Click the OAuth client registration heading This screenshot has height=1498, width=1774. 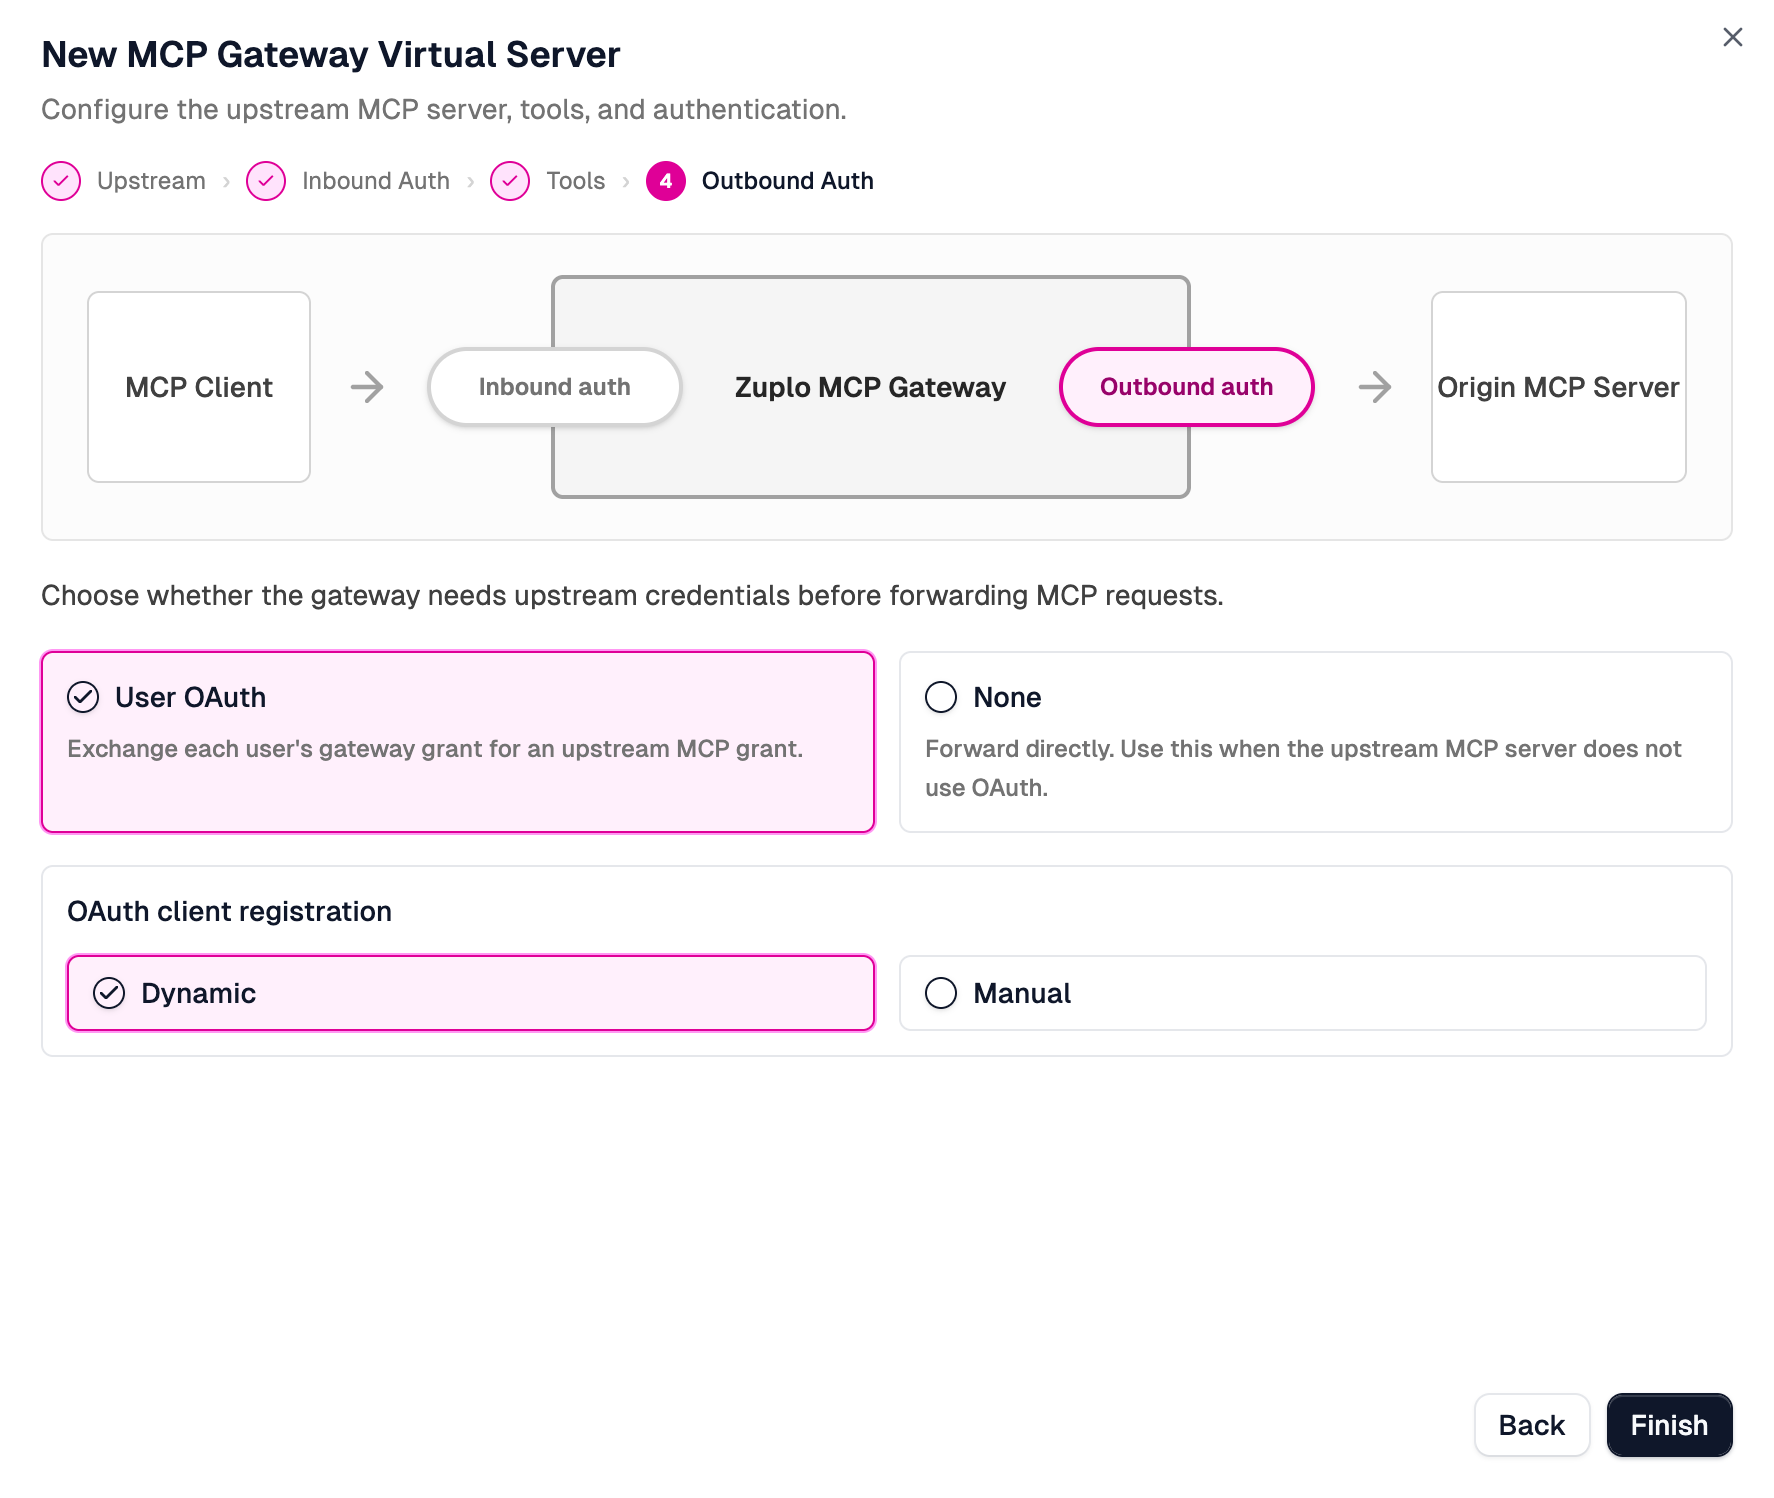click(229, 911)
